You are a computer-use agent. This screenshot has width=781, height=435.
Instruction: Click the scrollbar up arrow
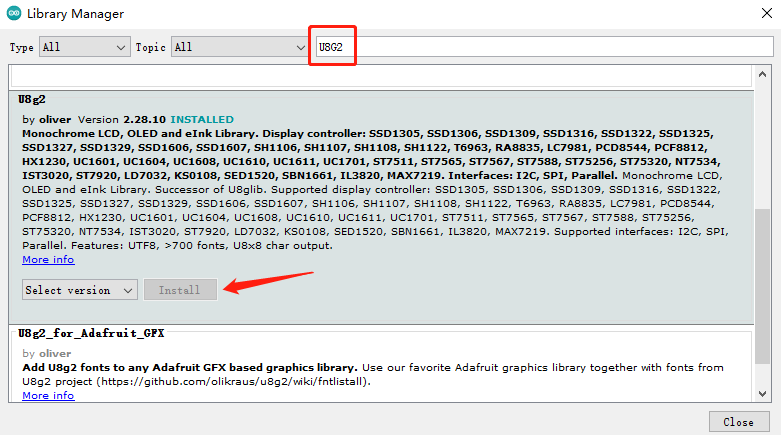click(762, 74)
